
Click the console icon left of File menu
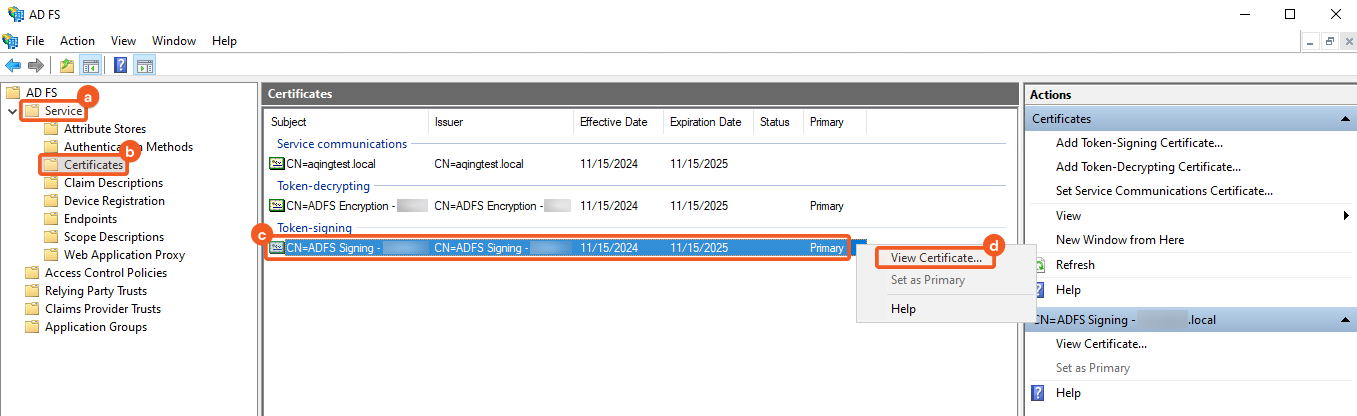[10, 41]
